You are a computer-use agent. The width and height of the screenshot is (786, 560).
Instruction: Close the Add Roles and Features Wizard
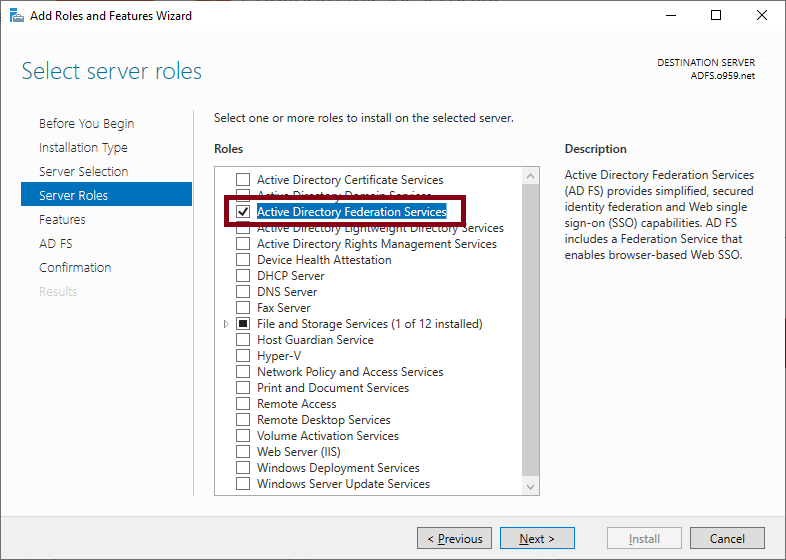click(762, 16)
